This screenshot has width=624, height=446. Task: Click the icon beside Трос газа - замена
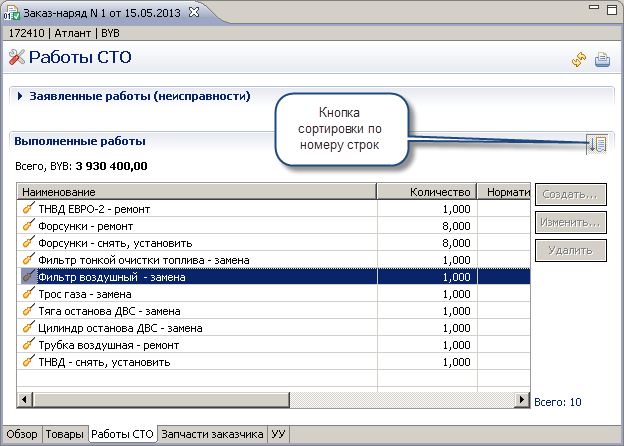coord(28,294)
